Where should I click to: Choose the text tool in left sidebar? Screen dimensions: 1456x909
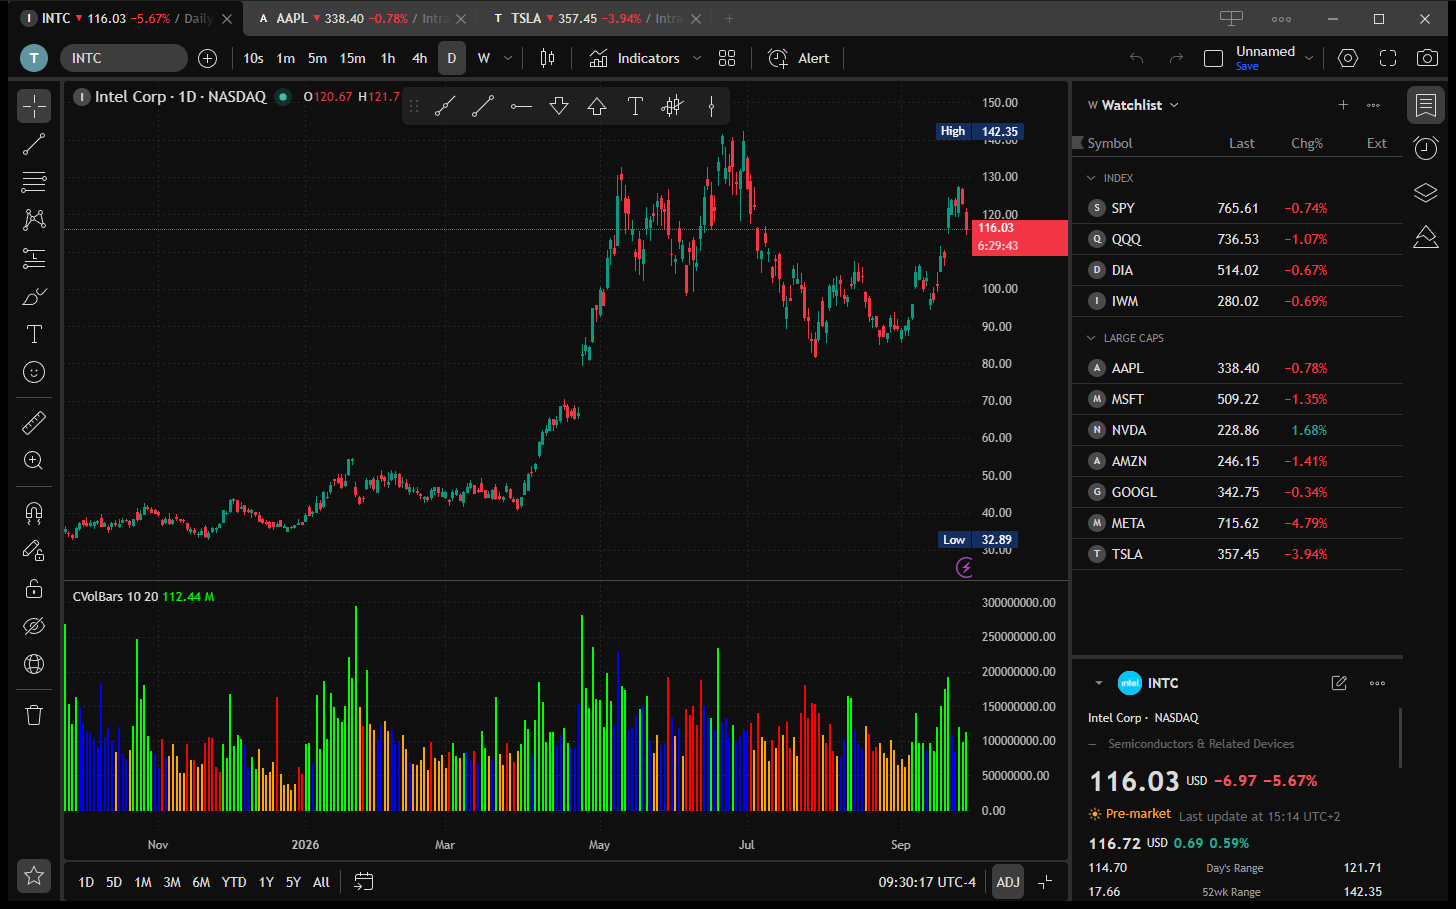point(34,334)
